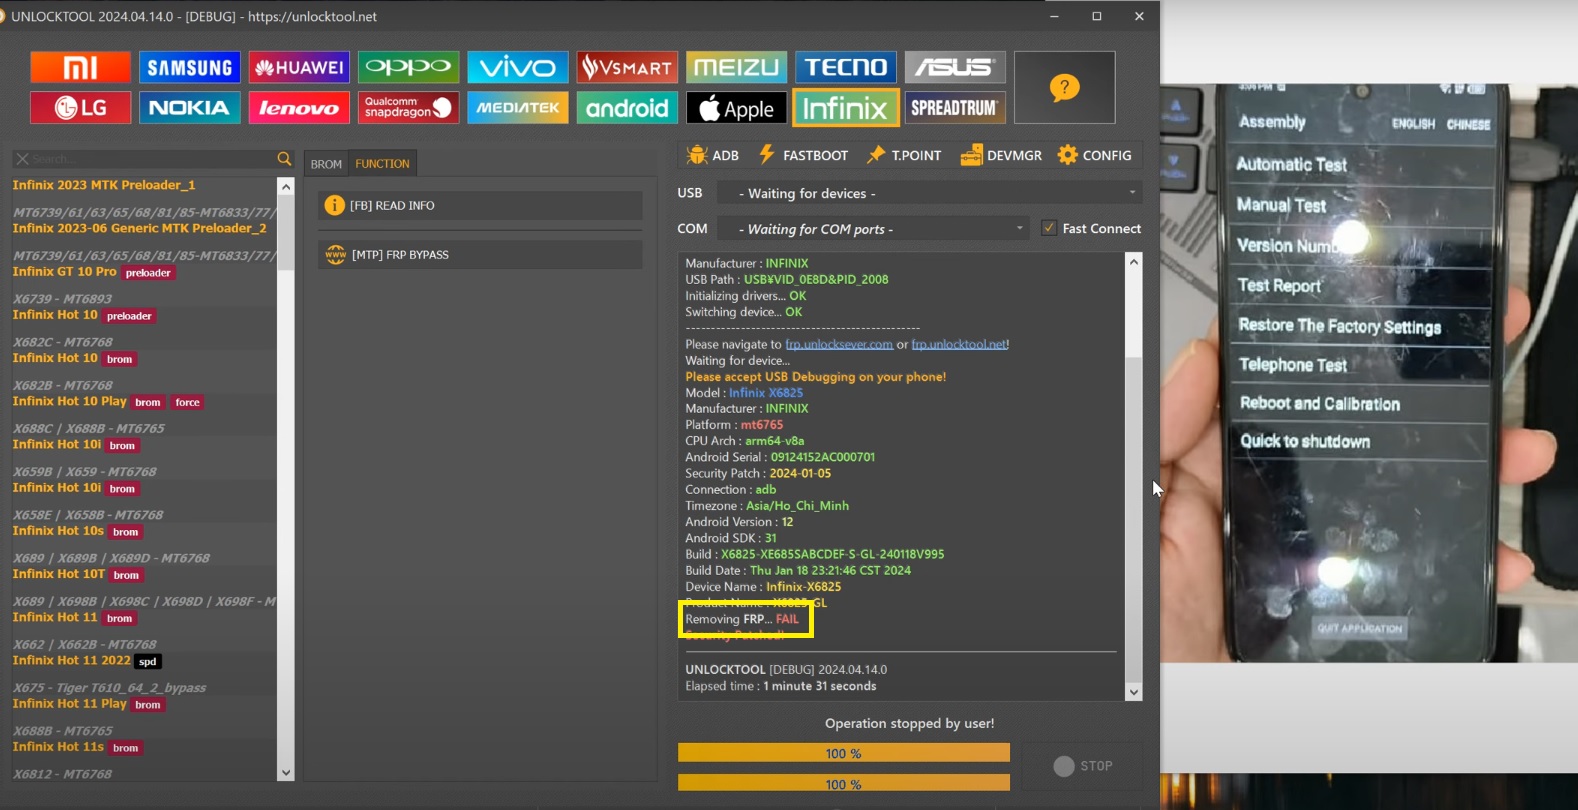This screenshot has height=810, width=1578.
Task: Click the model name Infinix X6825
Action: pyautogui.click(x=766, y=393)
